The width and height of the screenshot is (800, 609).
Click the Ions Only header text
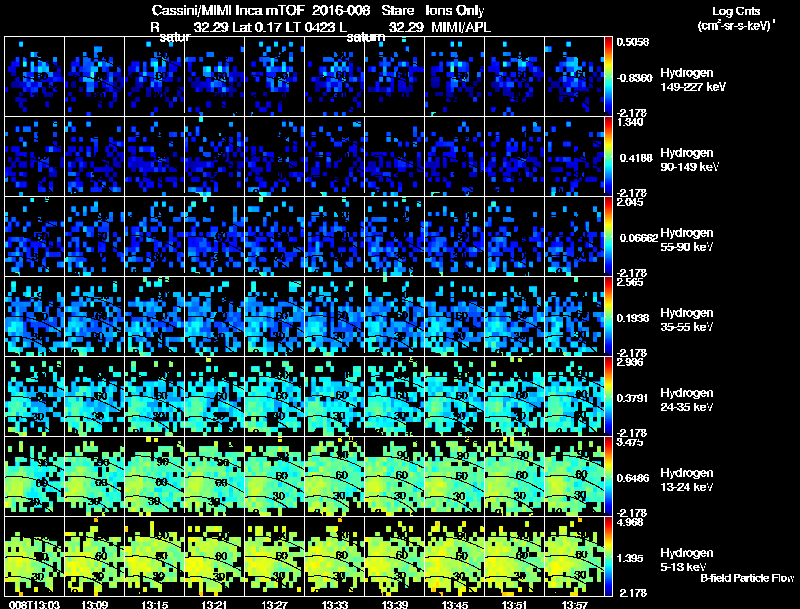pos(455,11)
